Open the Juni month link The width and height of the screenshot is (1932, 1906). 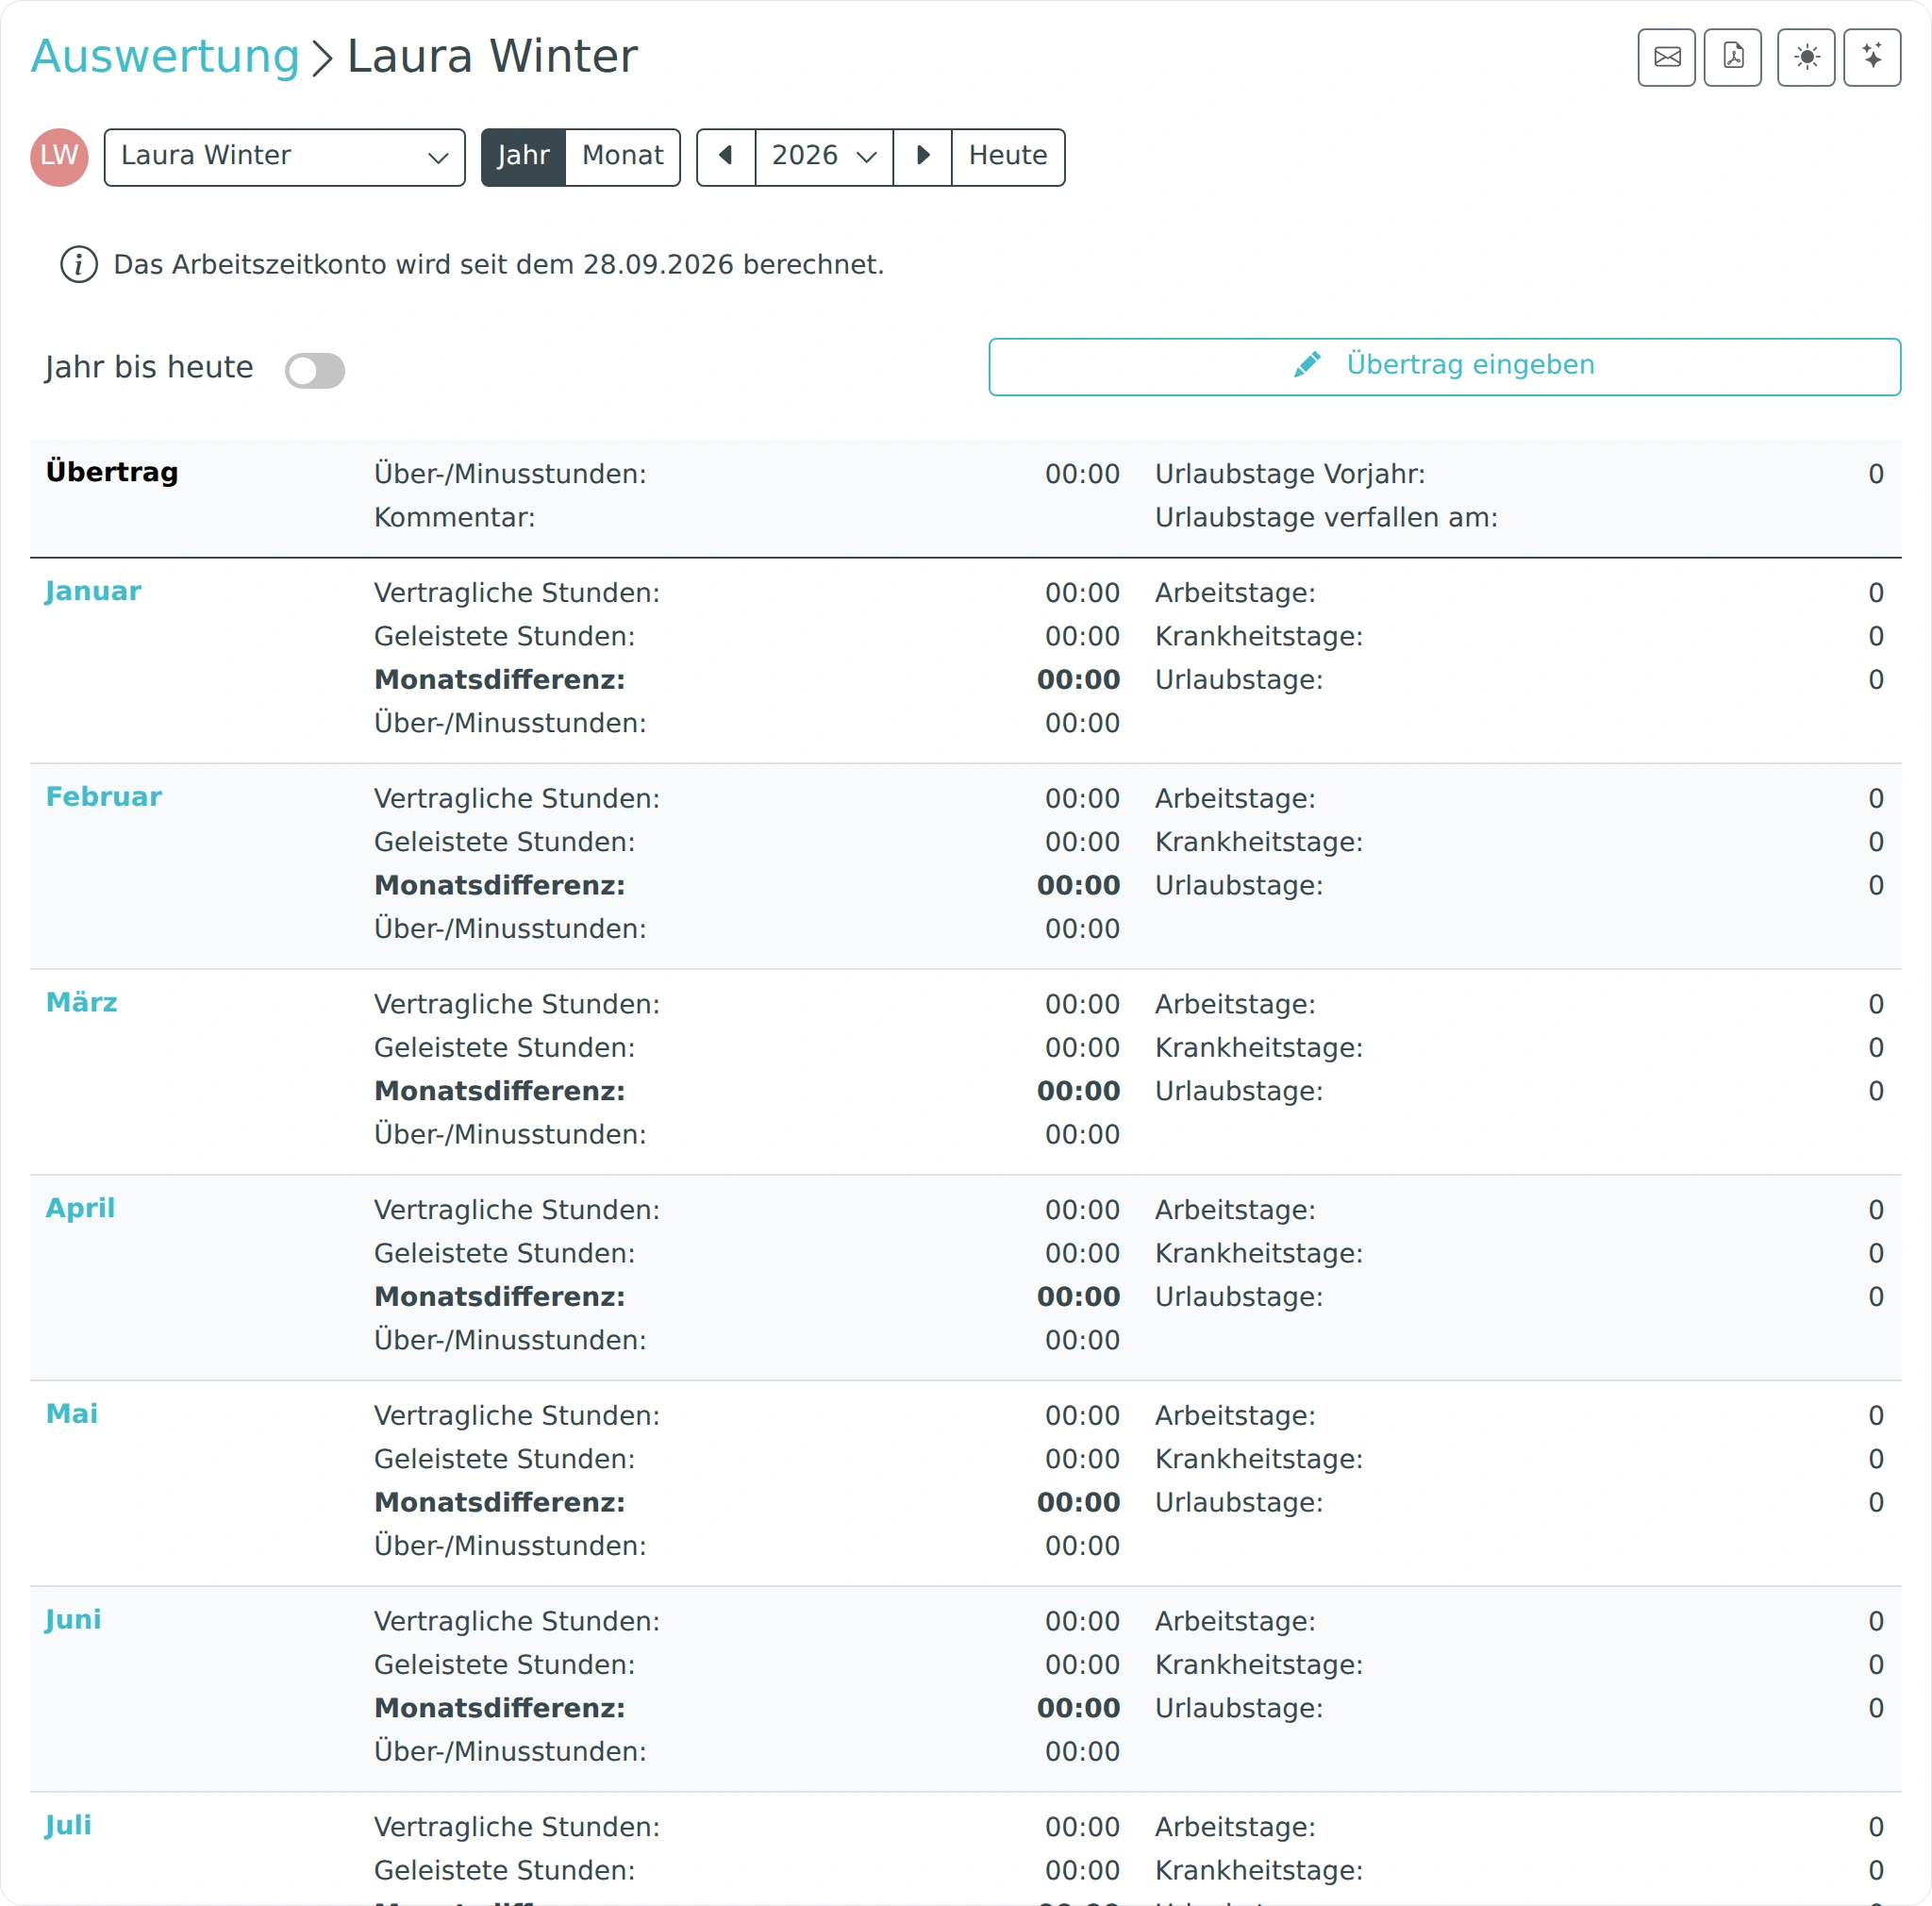point(73,1620)
